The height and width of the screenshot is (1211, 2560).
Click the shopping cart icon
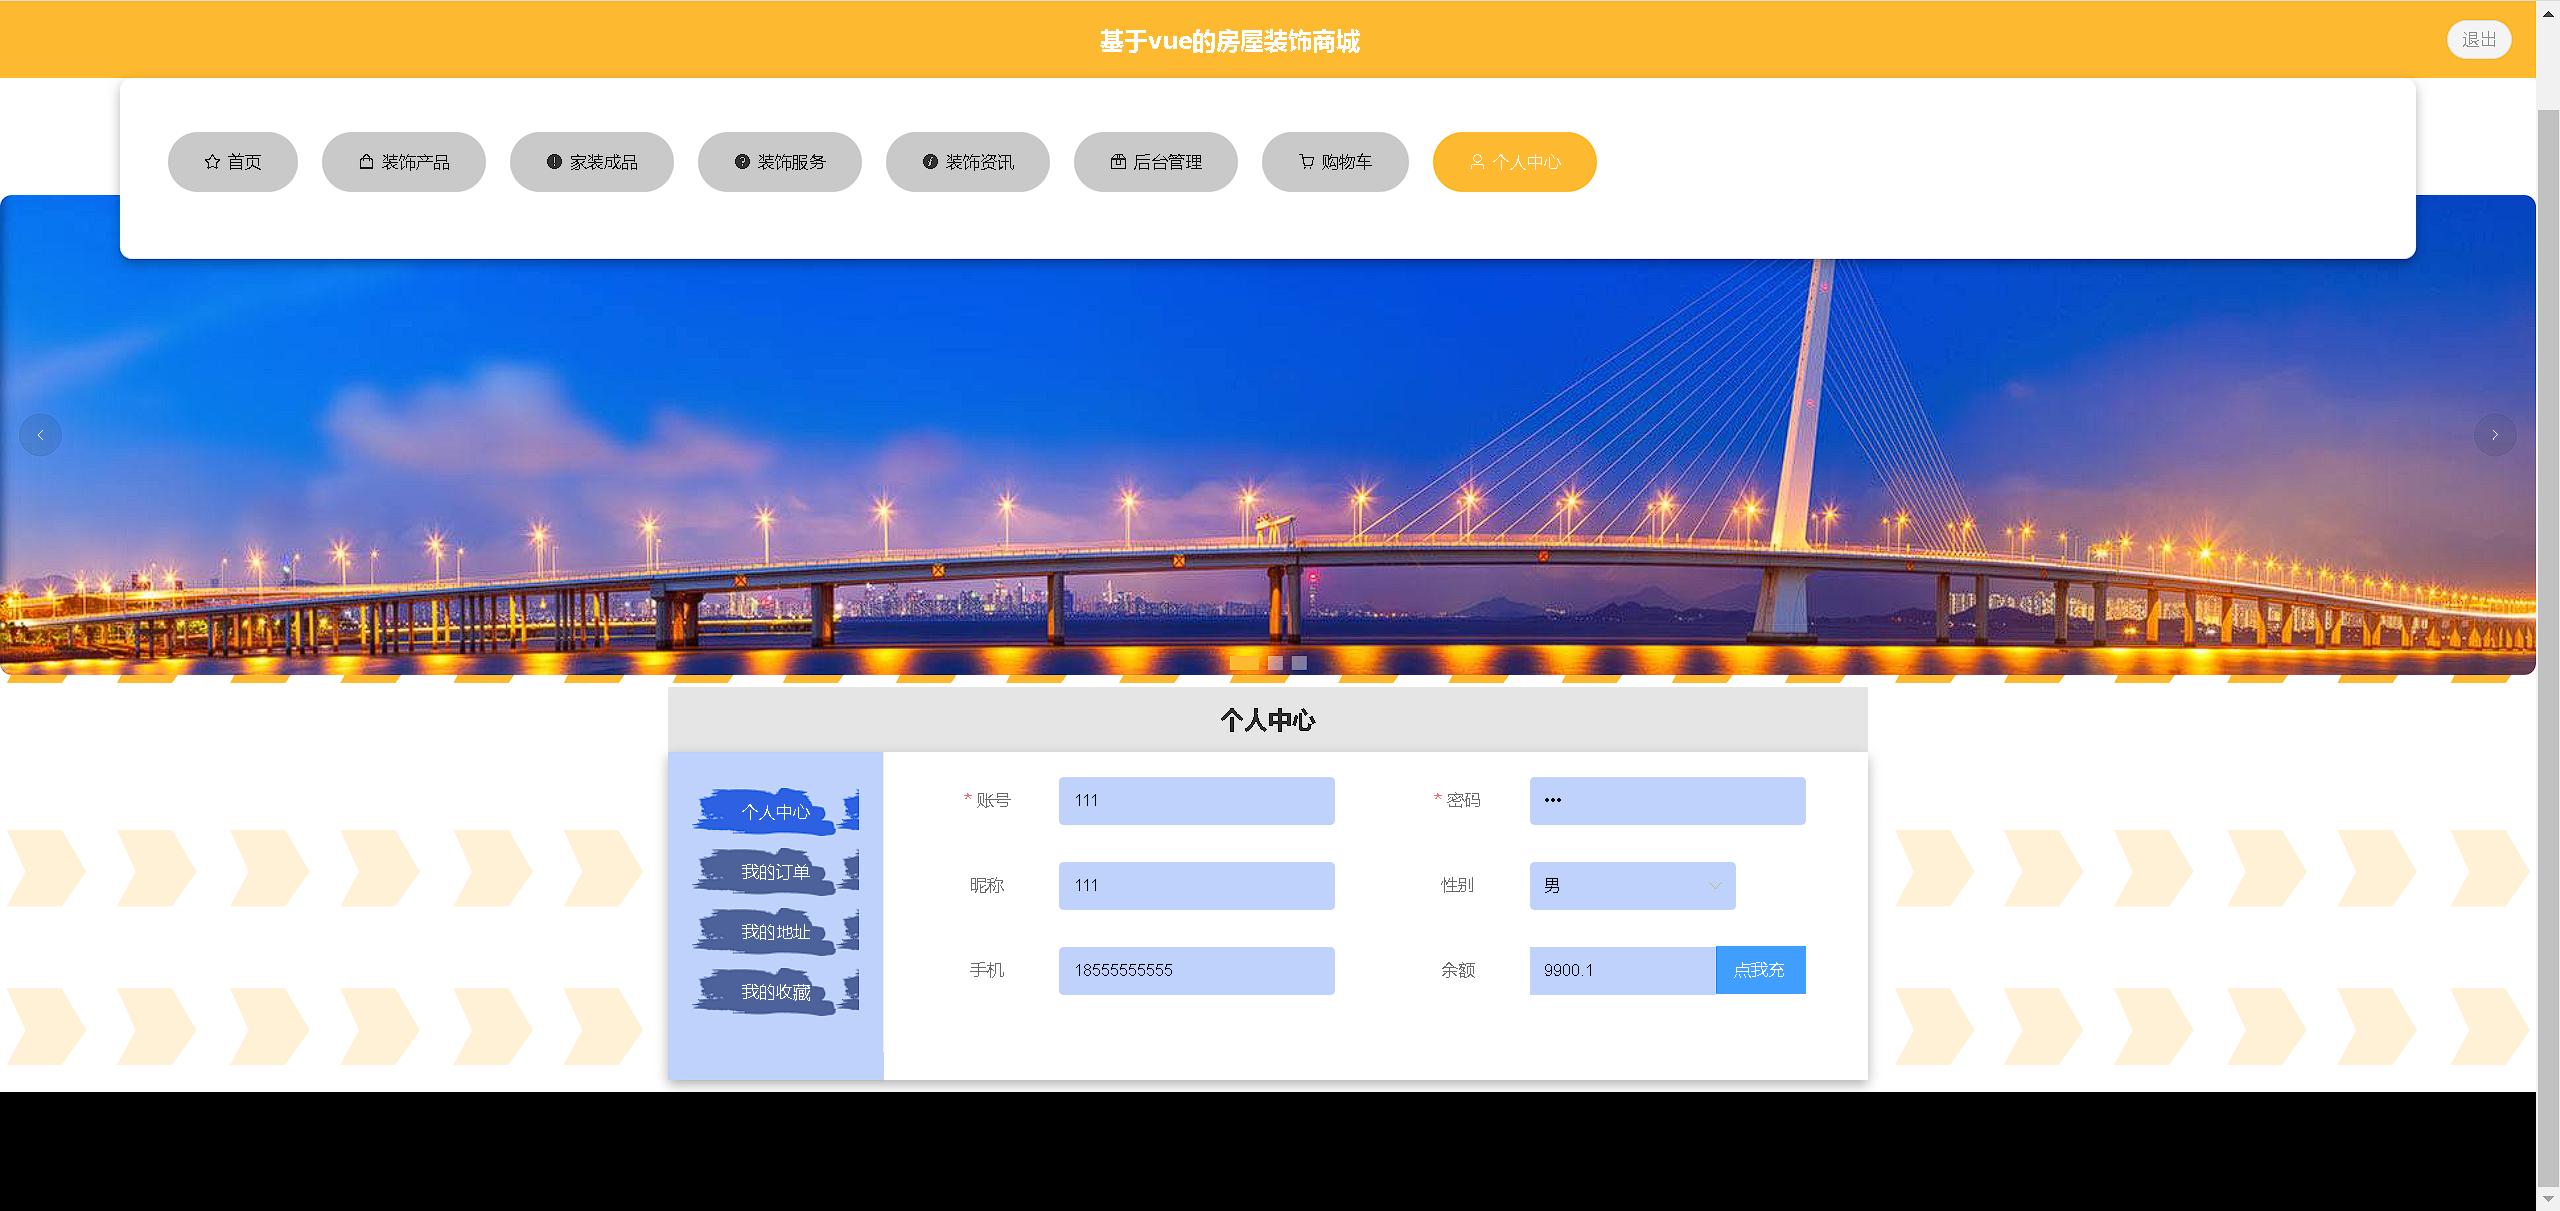tap(1306, 162)
